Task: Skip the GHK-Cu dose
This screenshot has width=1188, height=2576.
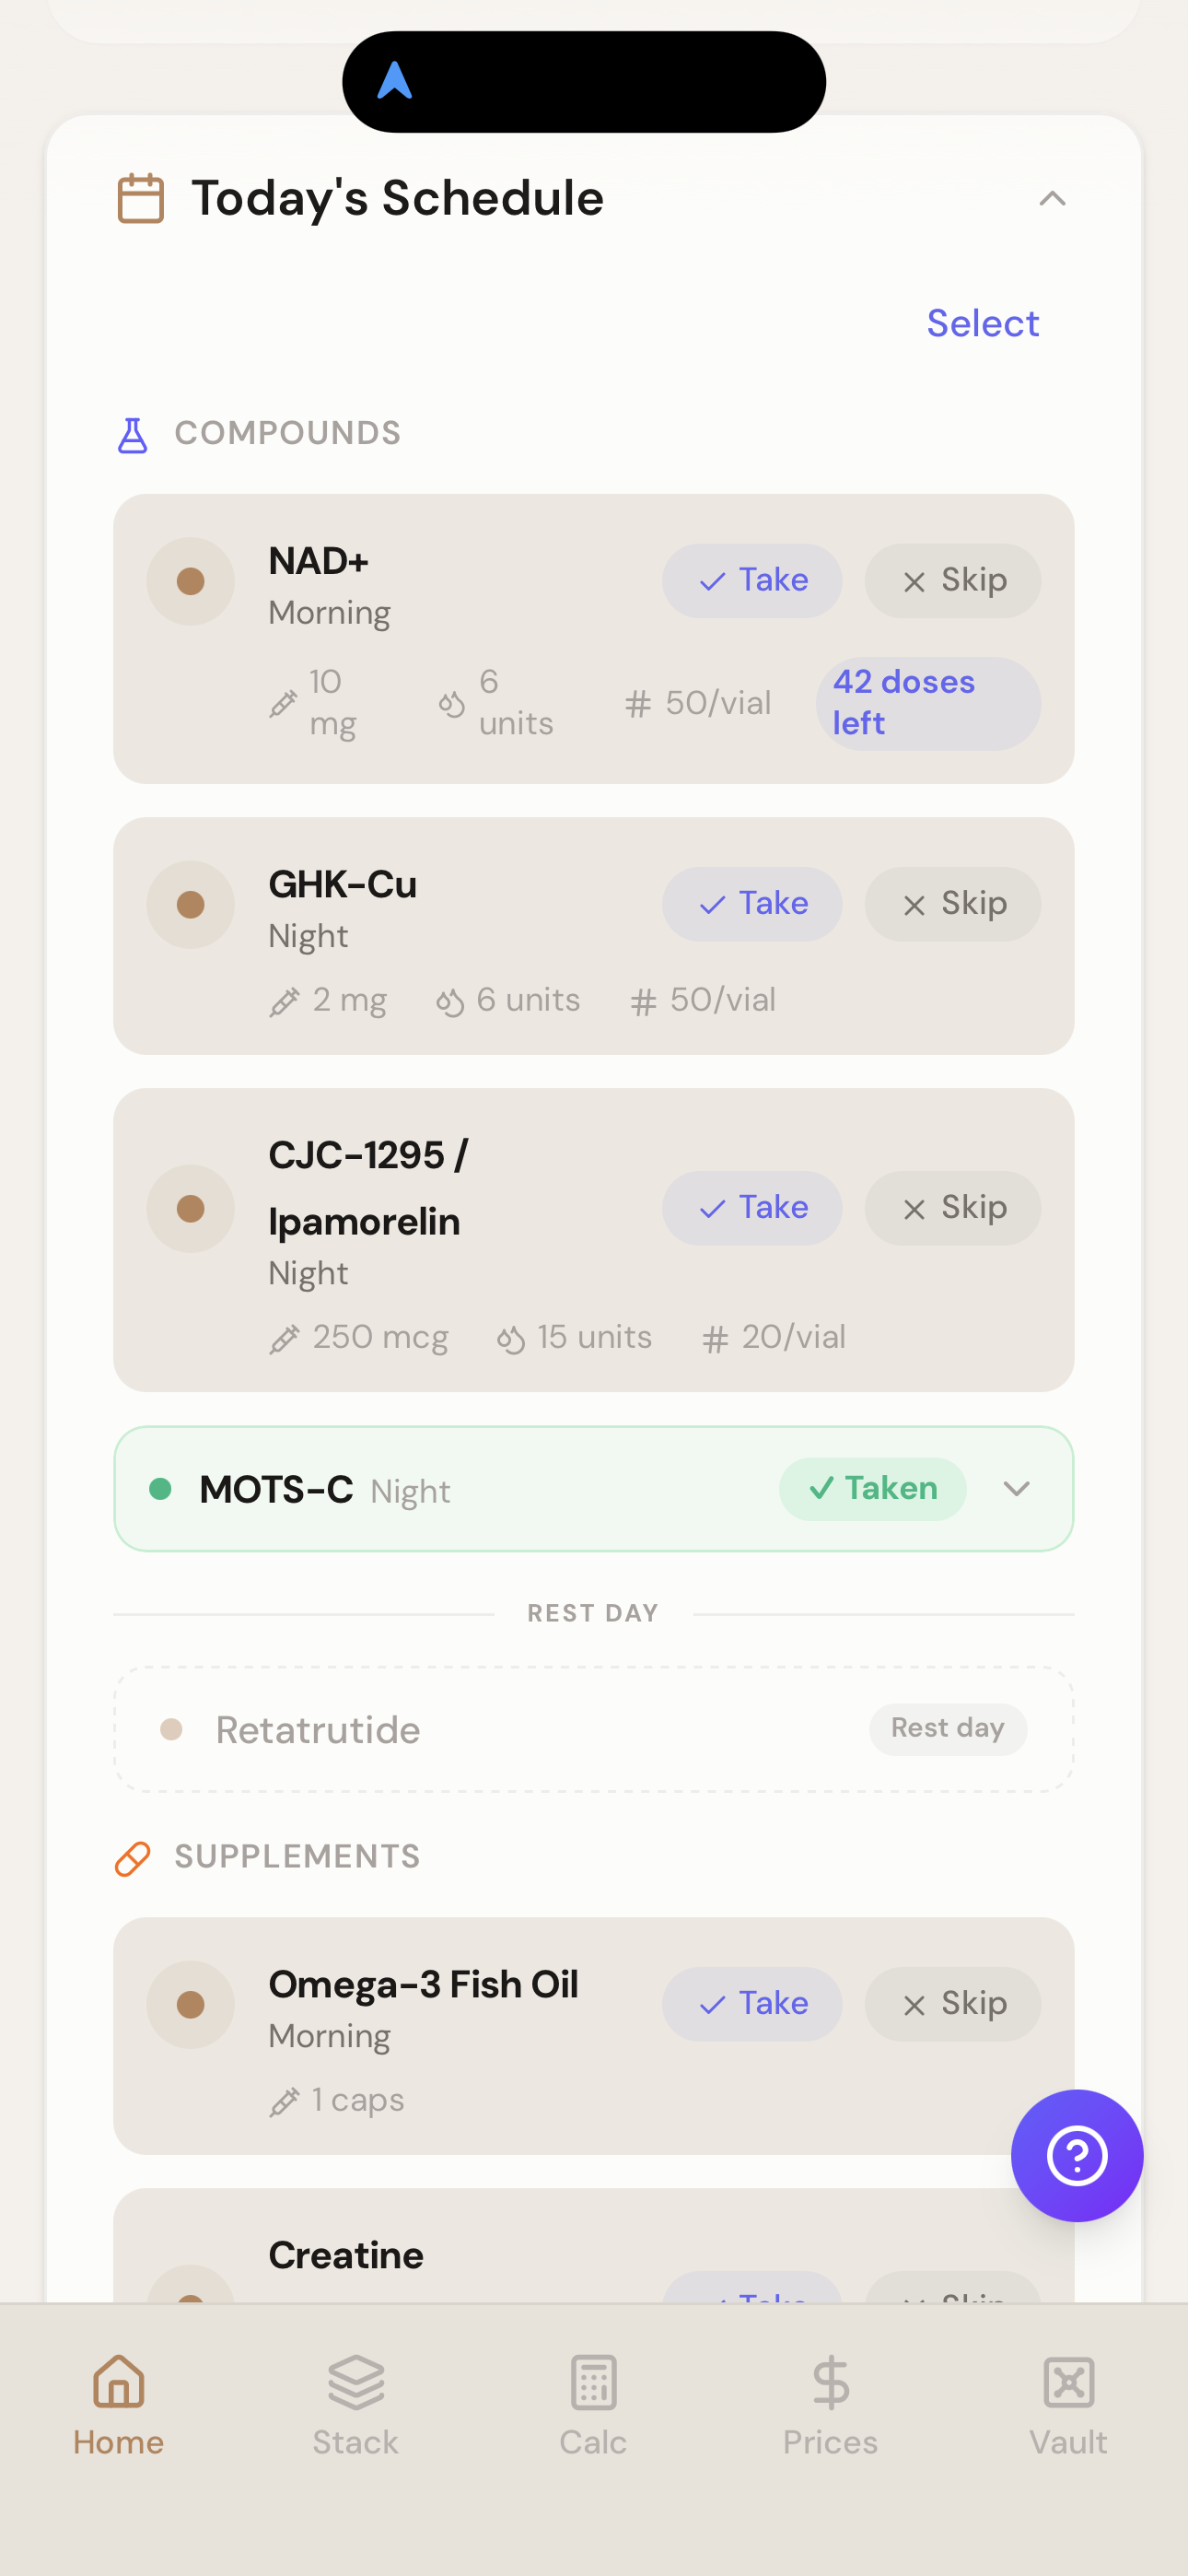Action: pos(952,904)
